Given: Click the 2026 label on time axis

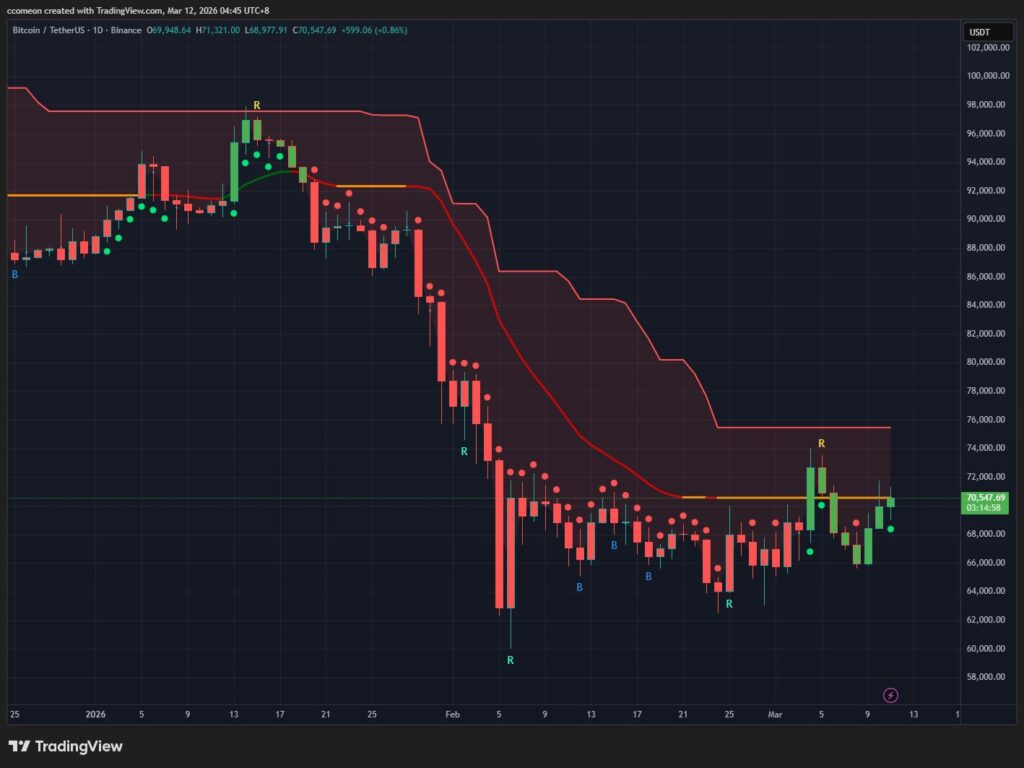Looking at the screenshot, I should point(95,714).
